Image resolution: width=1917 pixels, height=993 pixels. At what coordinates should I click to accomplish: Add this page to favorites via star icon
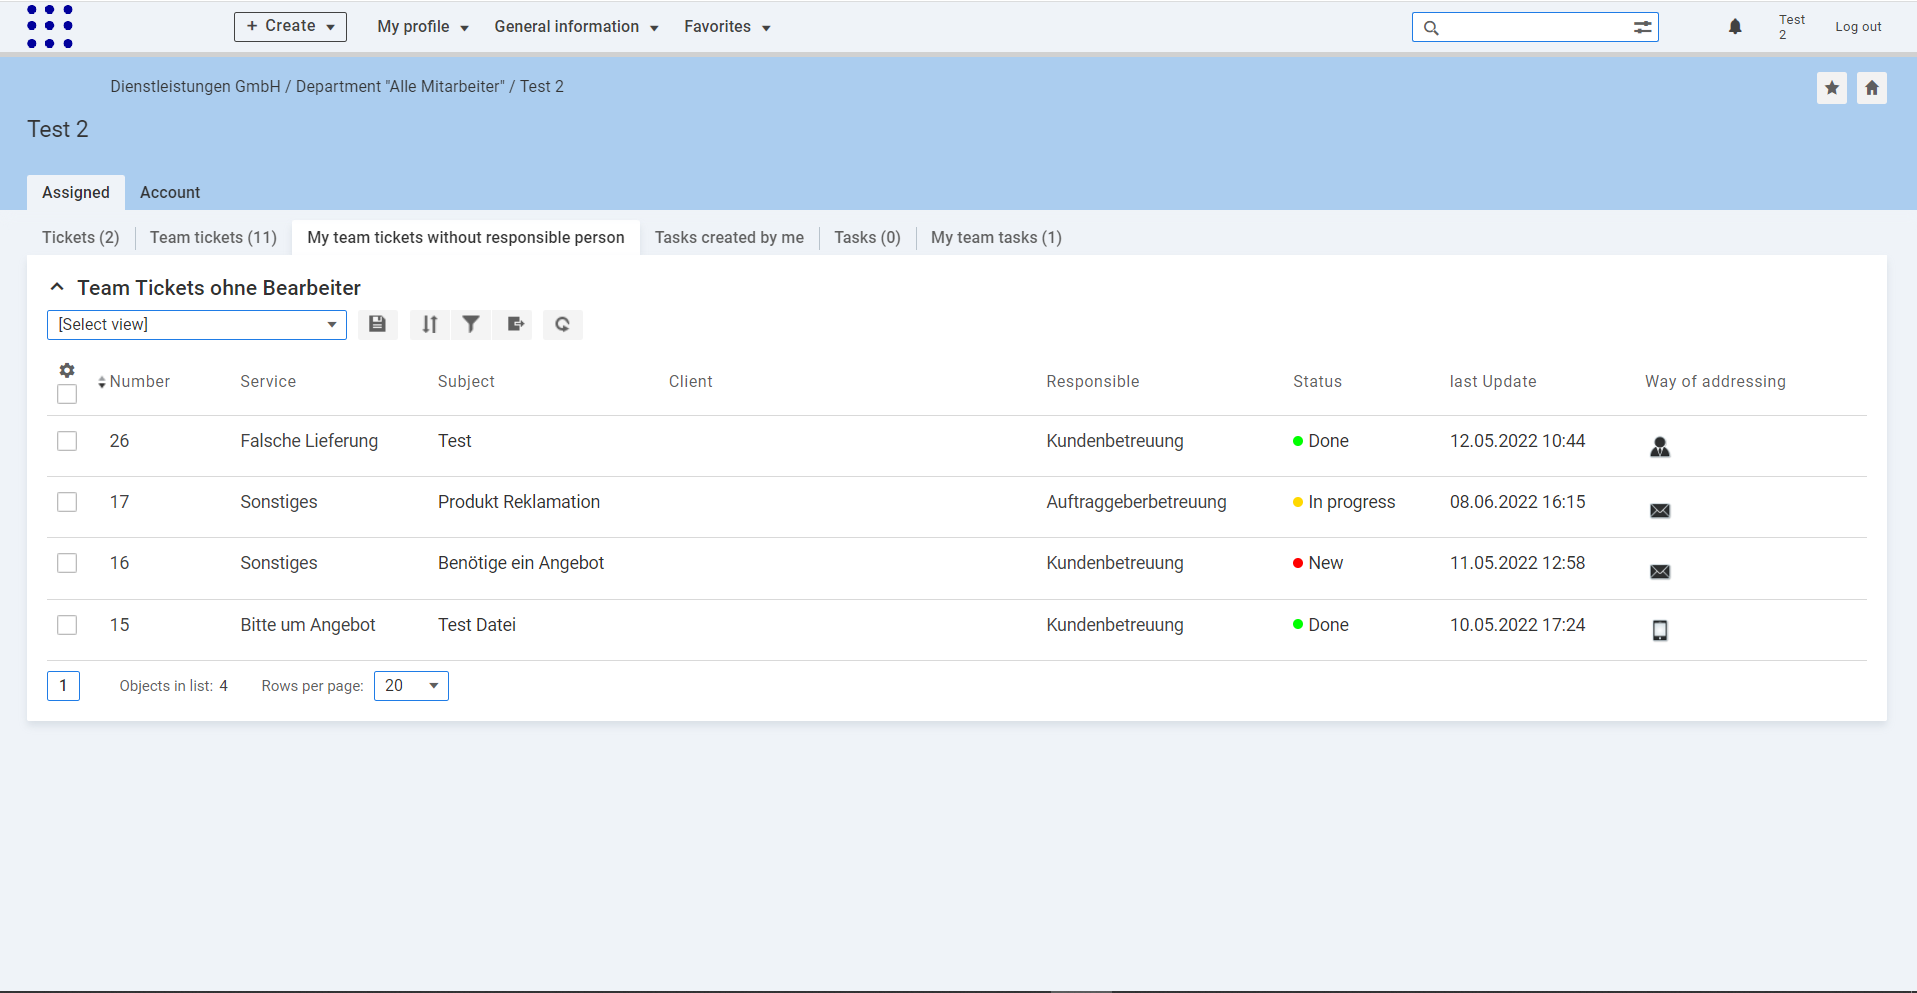[1832, 87]
